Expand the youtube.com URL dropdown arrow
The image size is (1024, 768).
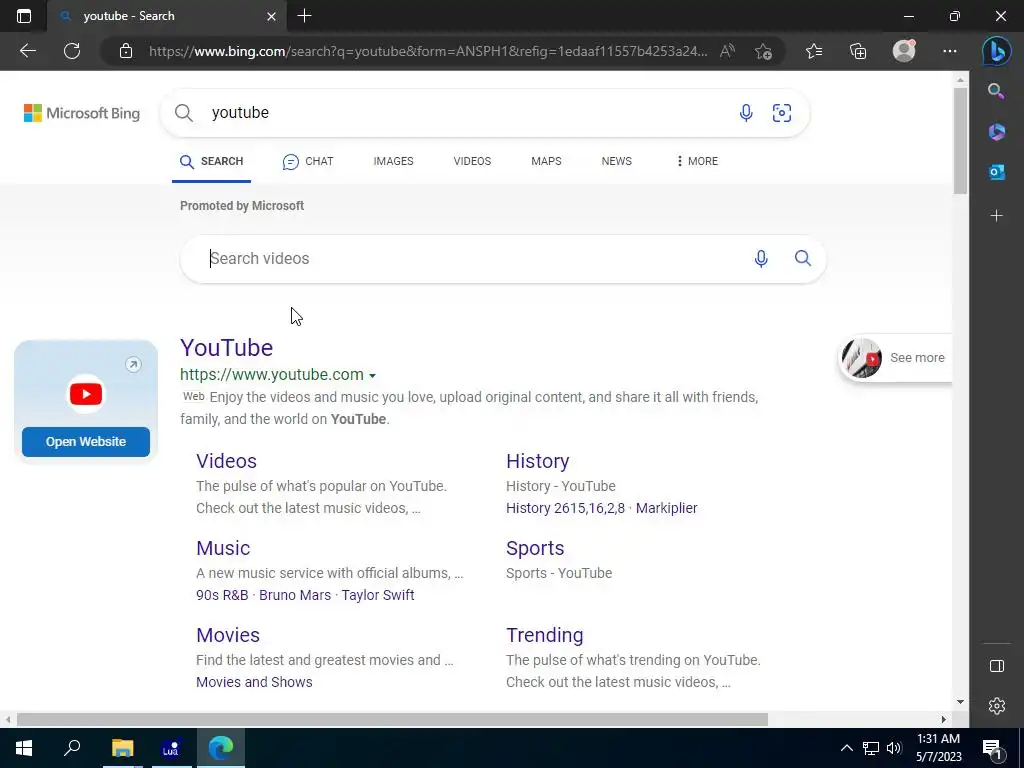[x=372, y=376]
